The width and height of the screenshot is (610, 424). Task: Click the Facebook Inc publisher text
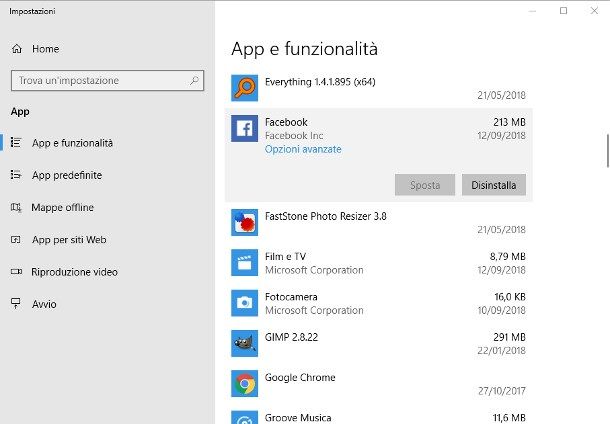(294, 135)
